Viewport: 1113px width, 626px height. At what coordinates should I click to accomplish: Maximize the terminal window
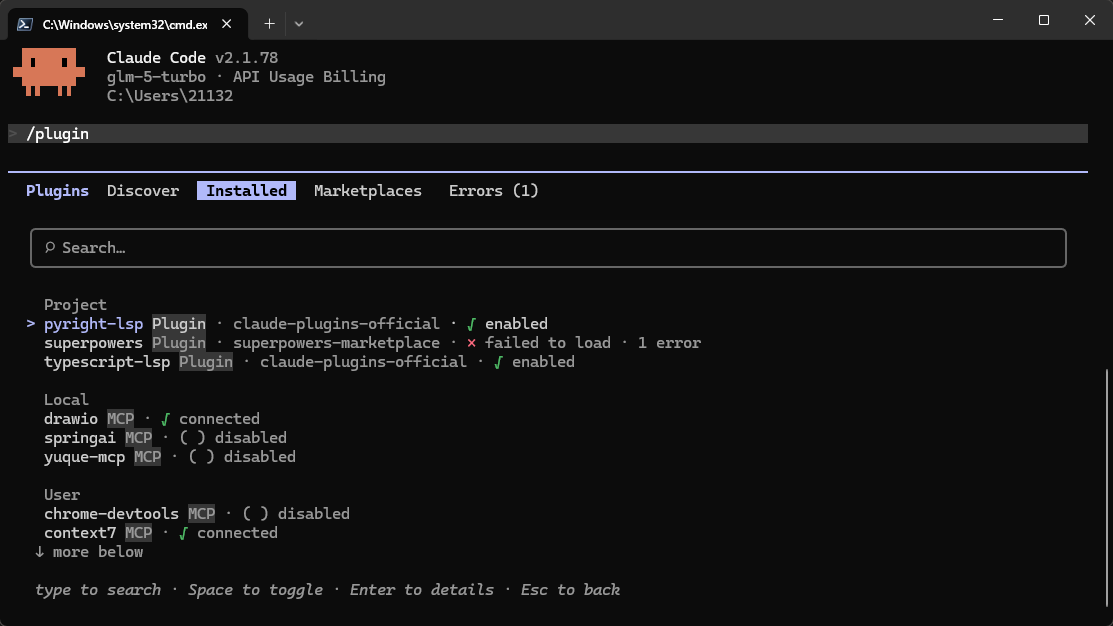1043,20
